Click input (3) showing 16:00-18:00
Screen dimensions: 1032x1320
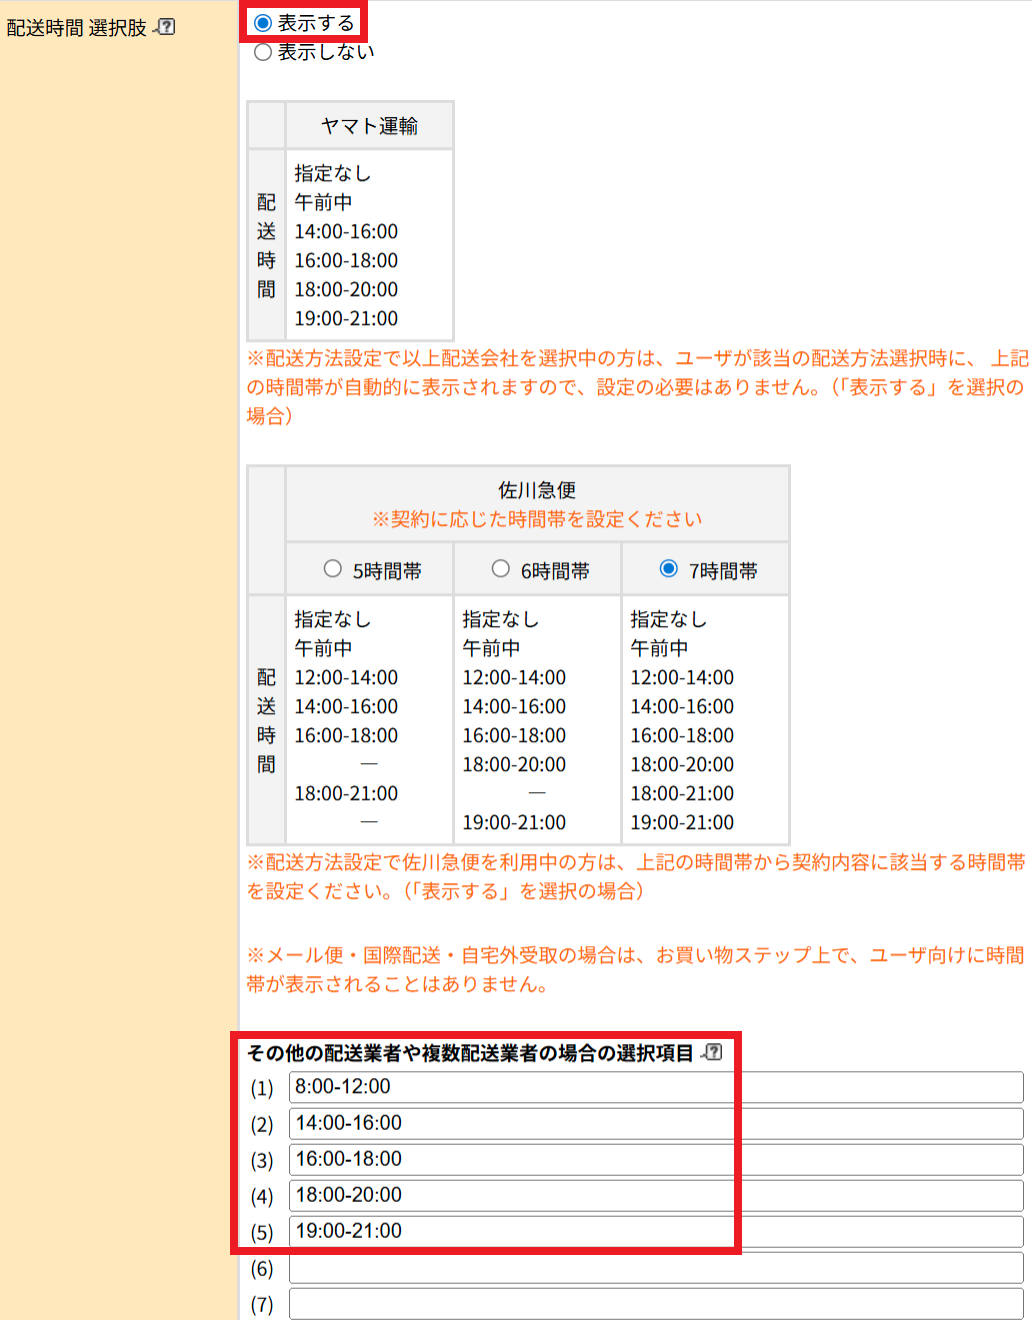coord(655,1159)
